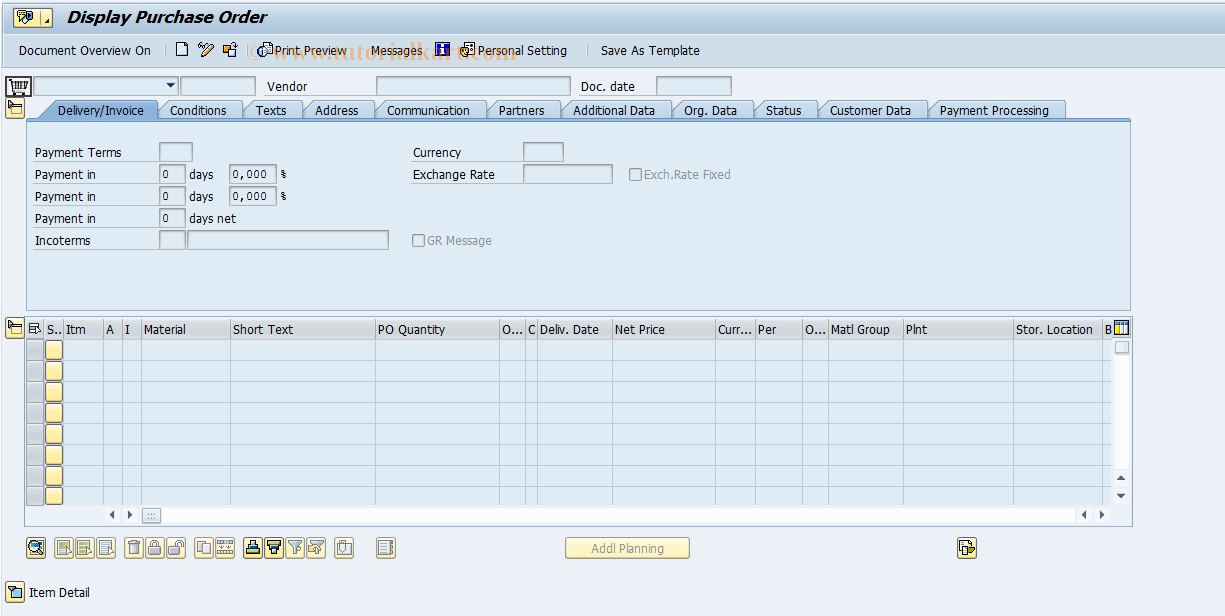Click the filter icon in the item toolbar

pyautogui.click(x=296, y=548)
